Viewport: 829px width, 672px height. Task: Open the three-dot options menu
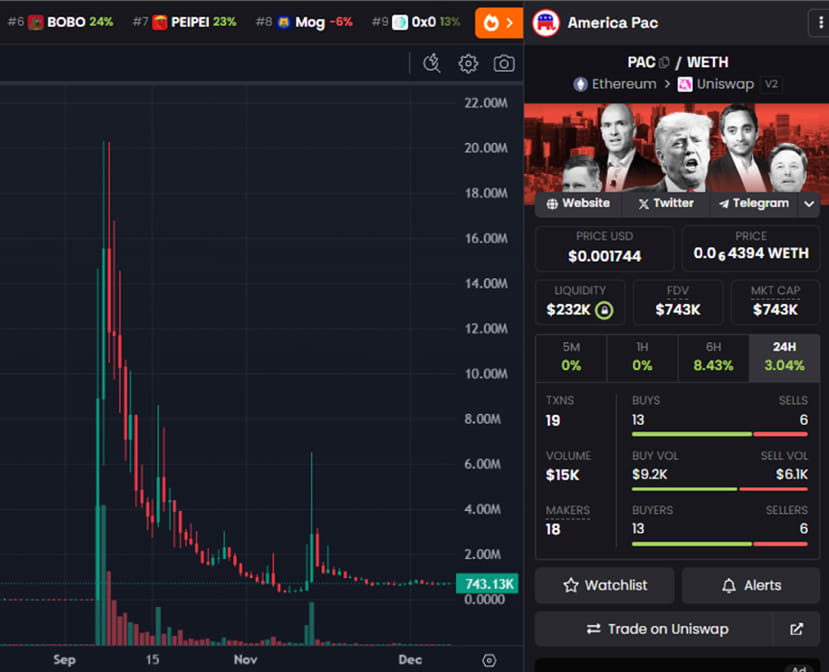pyautogui.click(x=821, y=23)
